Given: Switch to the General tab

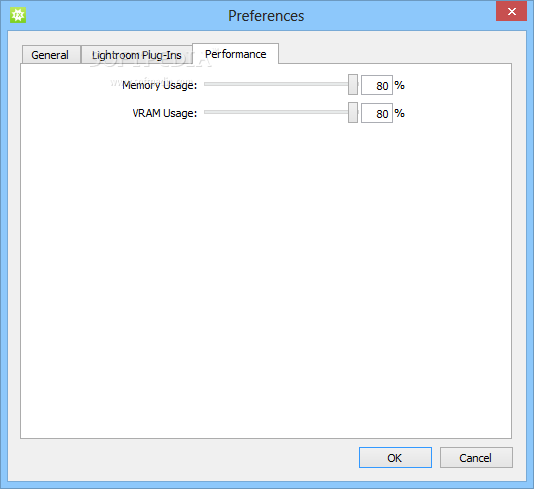Looking at the screenshot, I should (x=51, y=54).
